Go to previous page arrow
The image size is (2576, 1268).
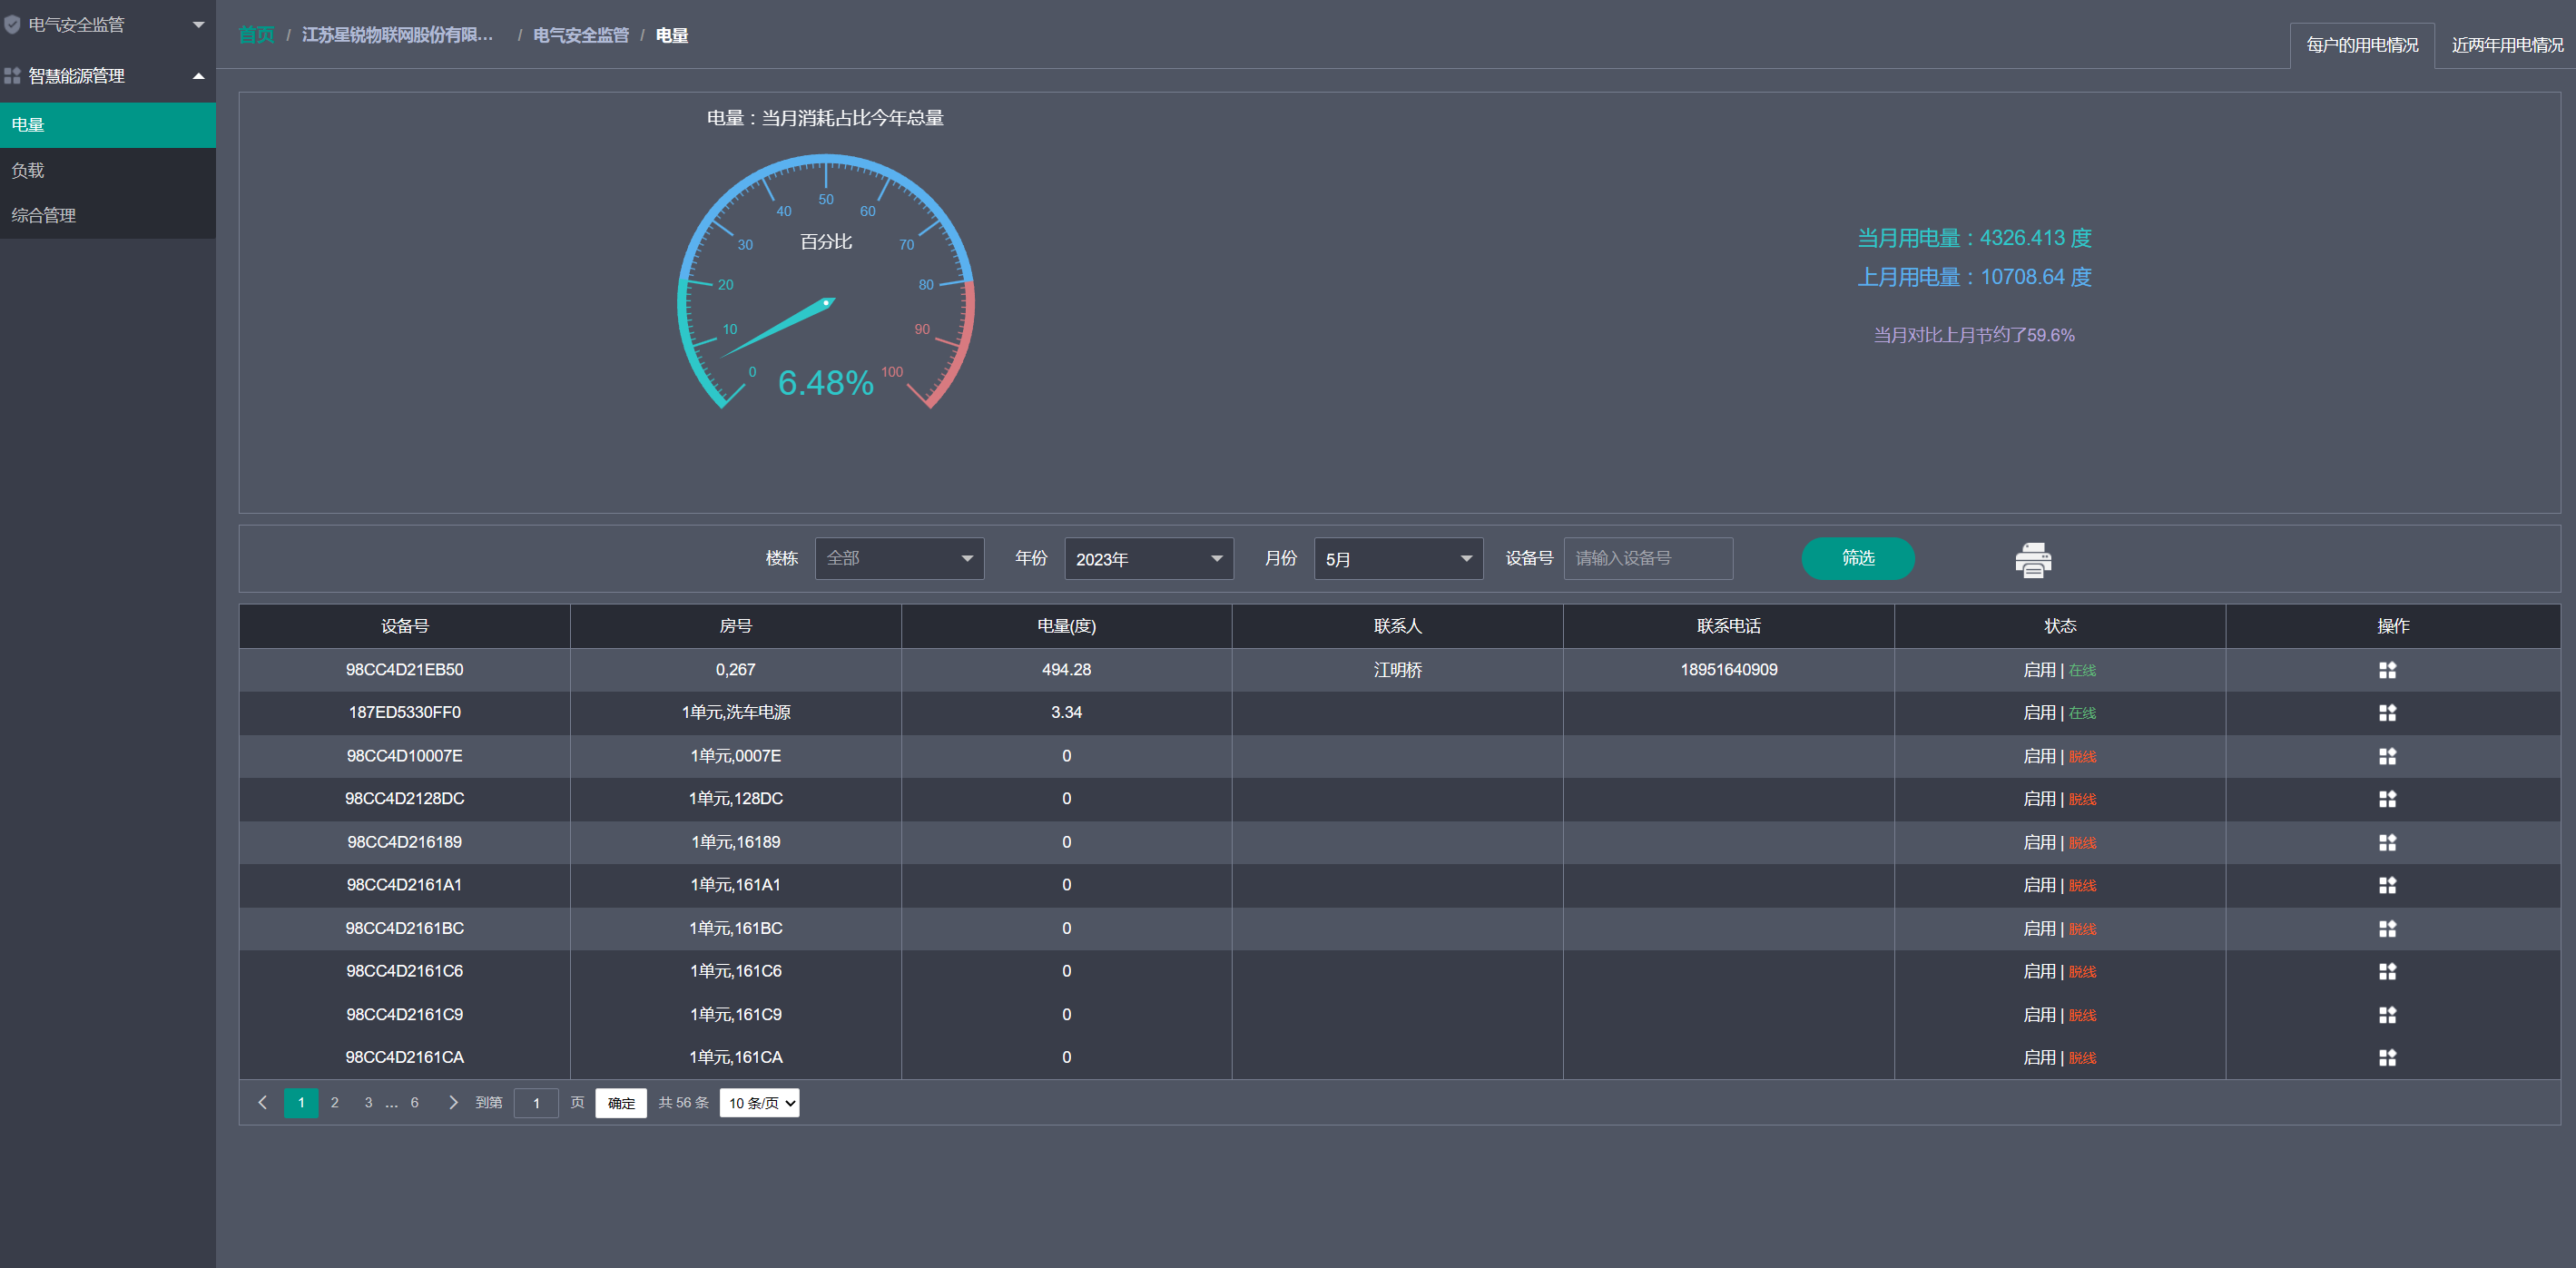click(263, 1102)
